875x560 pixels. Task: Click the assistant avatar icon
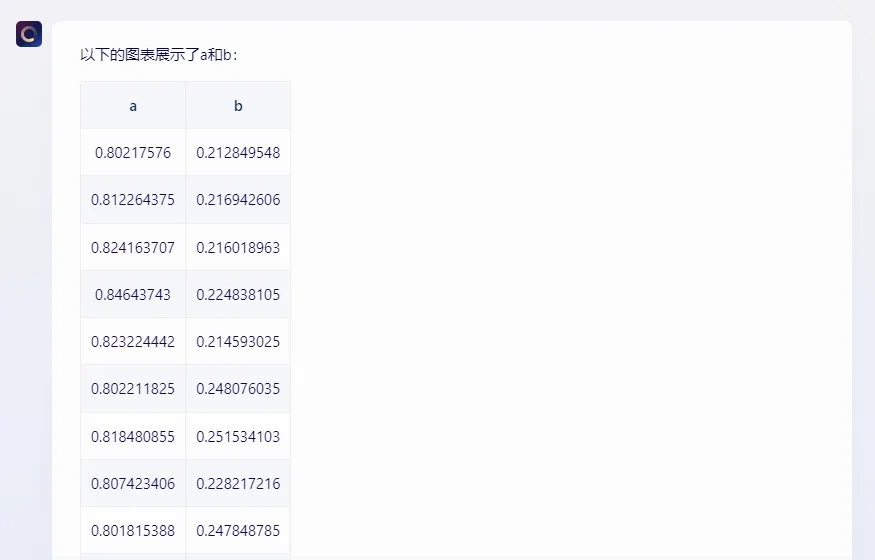click(29, 34)
